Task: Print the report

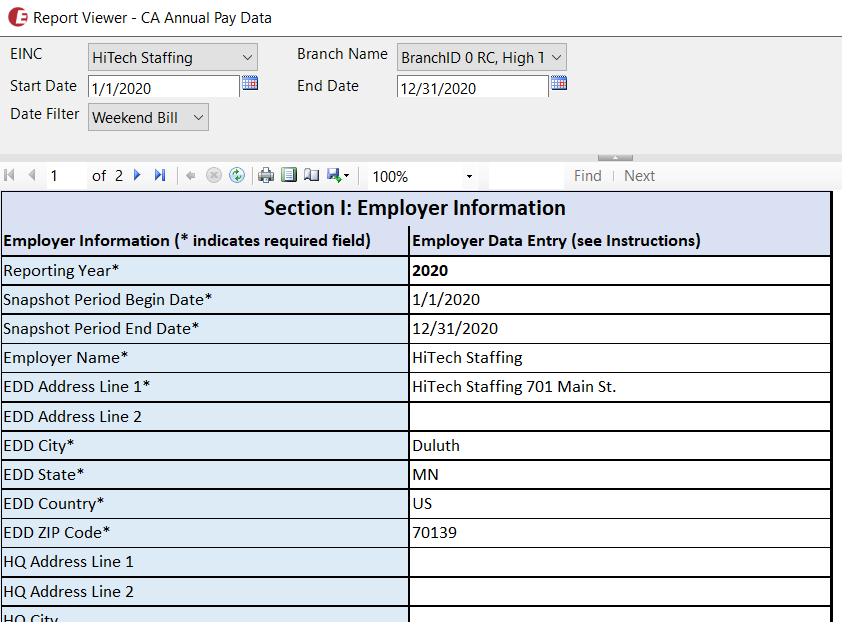Action: click(x=266, y=176)
